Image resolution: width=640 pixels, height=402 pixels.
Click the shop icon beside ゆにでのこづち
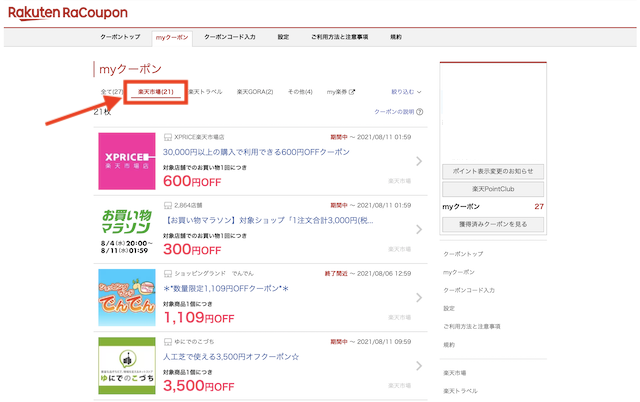coord(168,342)
